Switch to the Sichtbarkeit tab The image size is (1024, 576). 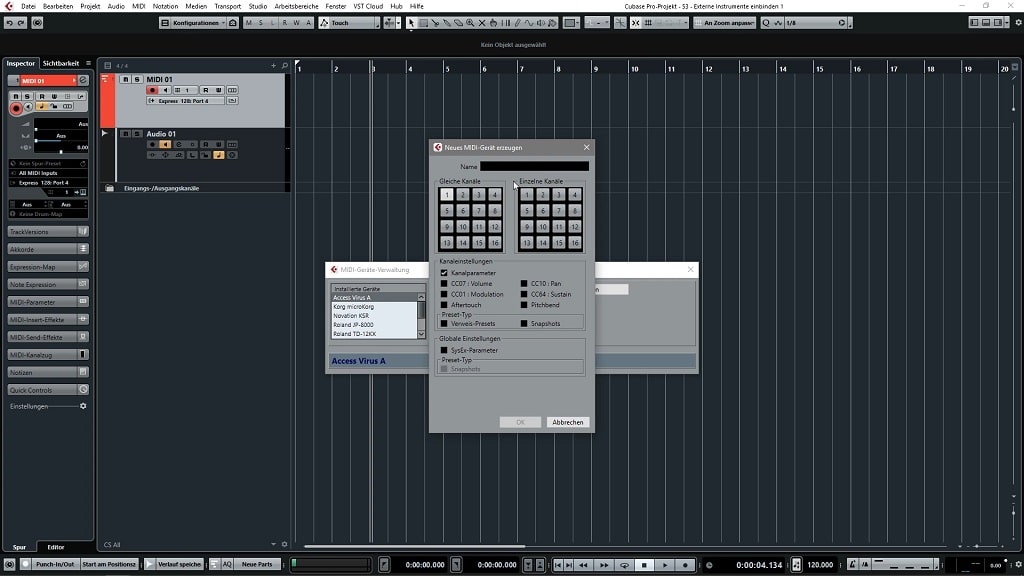pos(61,63)
